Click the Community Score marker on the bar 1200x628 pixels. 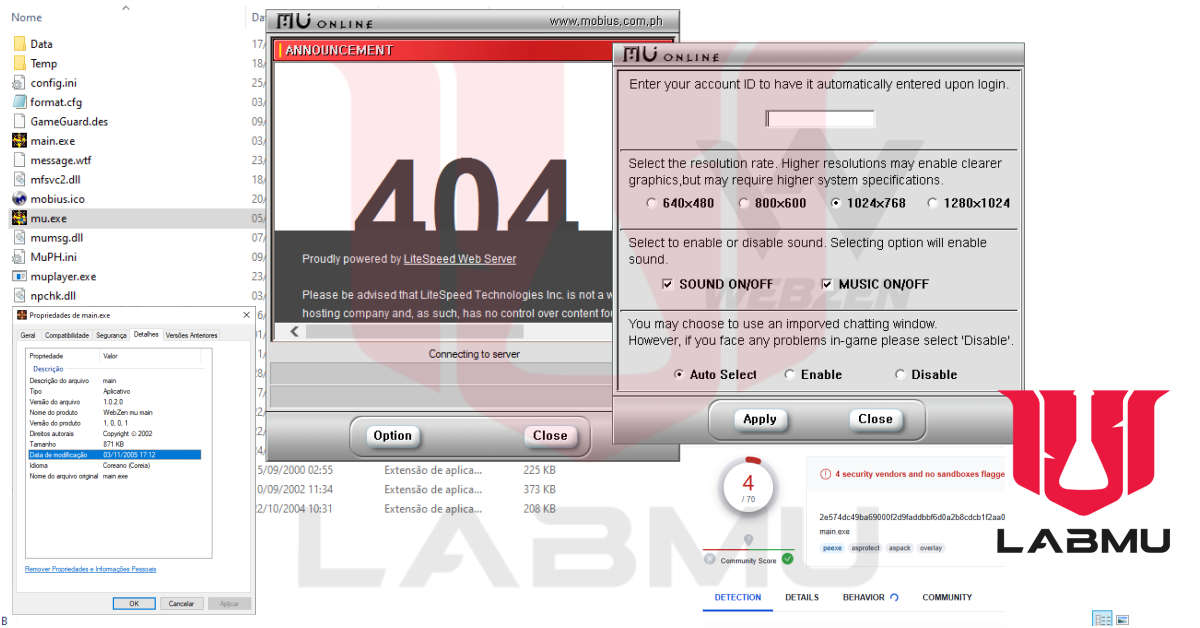[749, 539]
